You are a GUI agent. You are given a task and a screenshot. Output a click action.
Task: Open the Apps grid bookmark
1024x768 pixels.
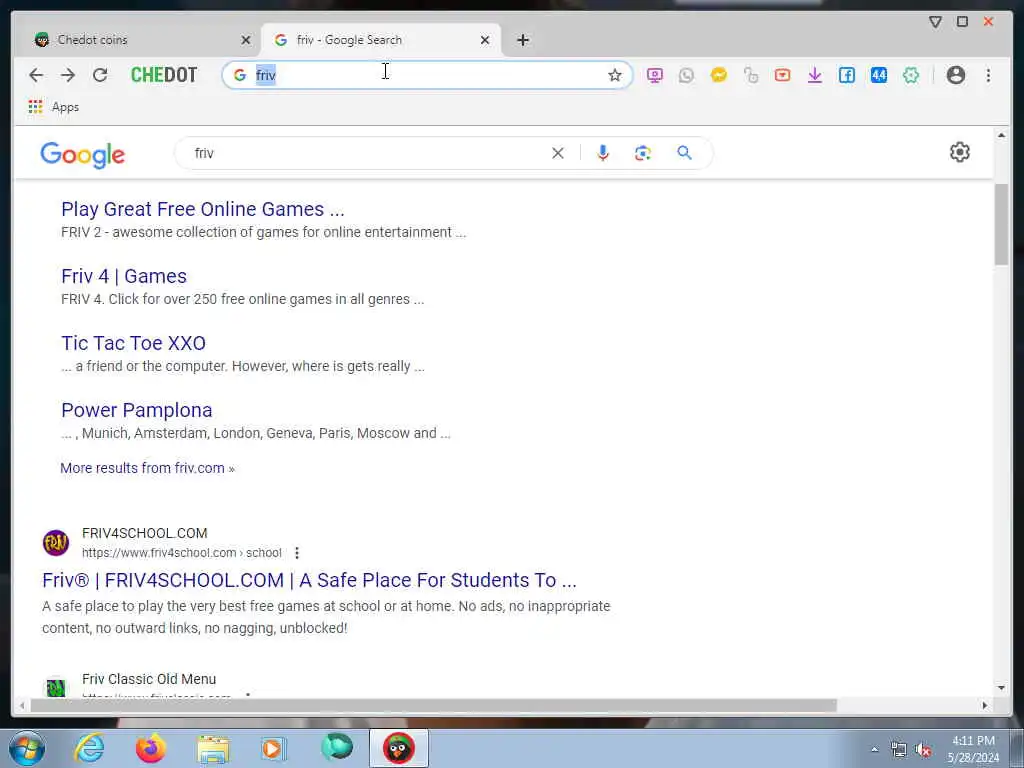54,106
